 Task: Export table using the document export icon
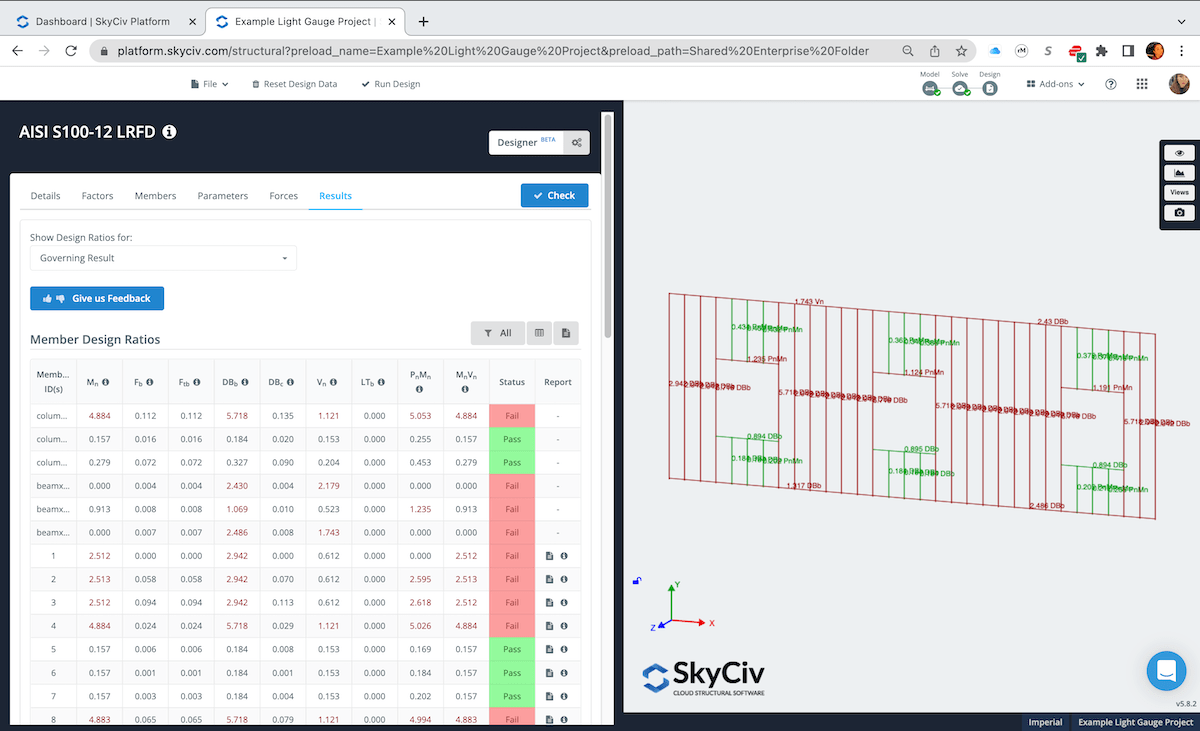[564, 332]
